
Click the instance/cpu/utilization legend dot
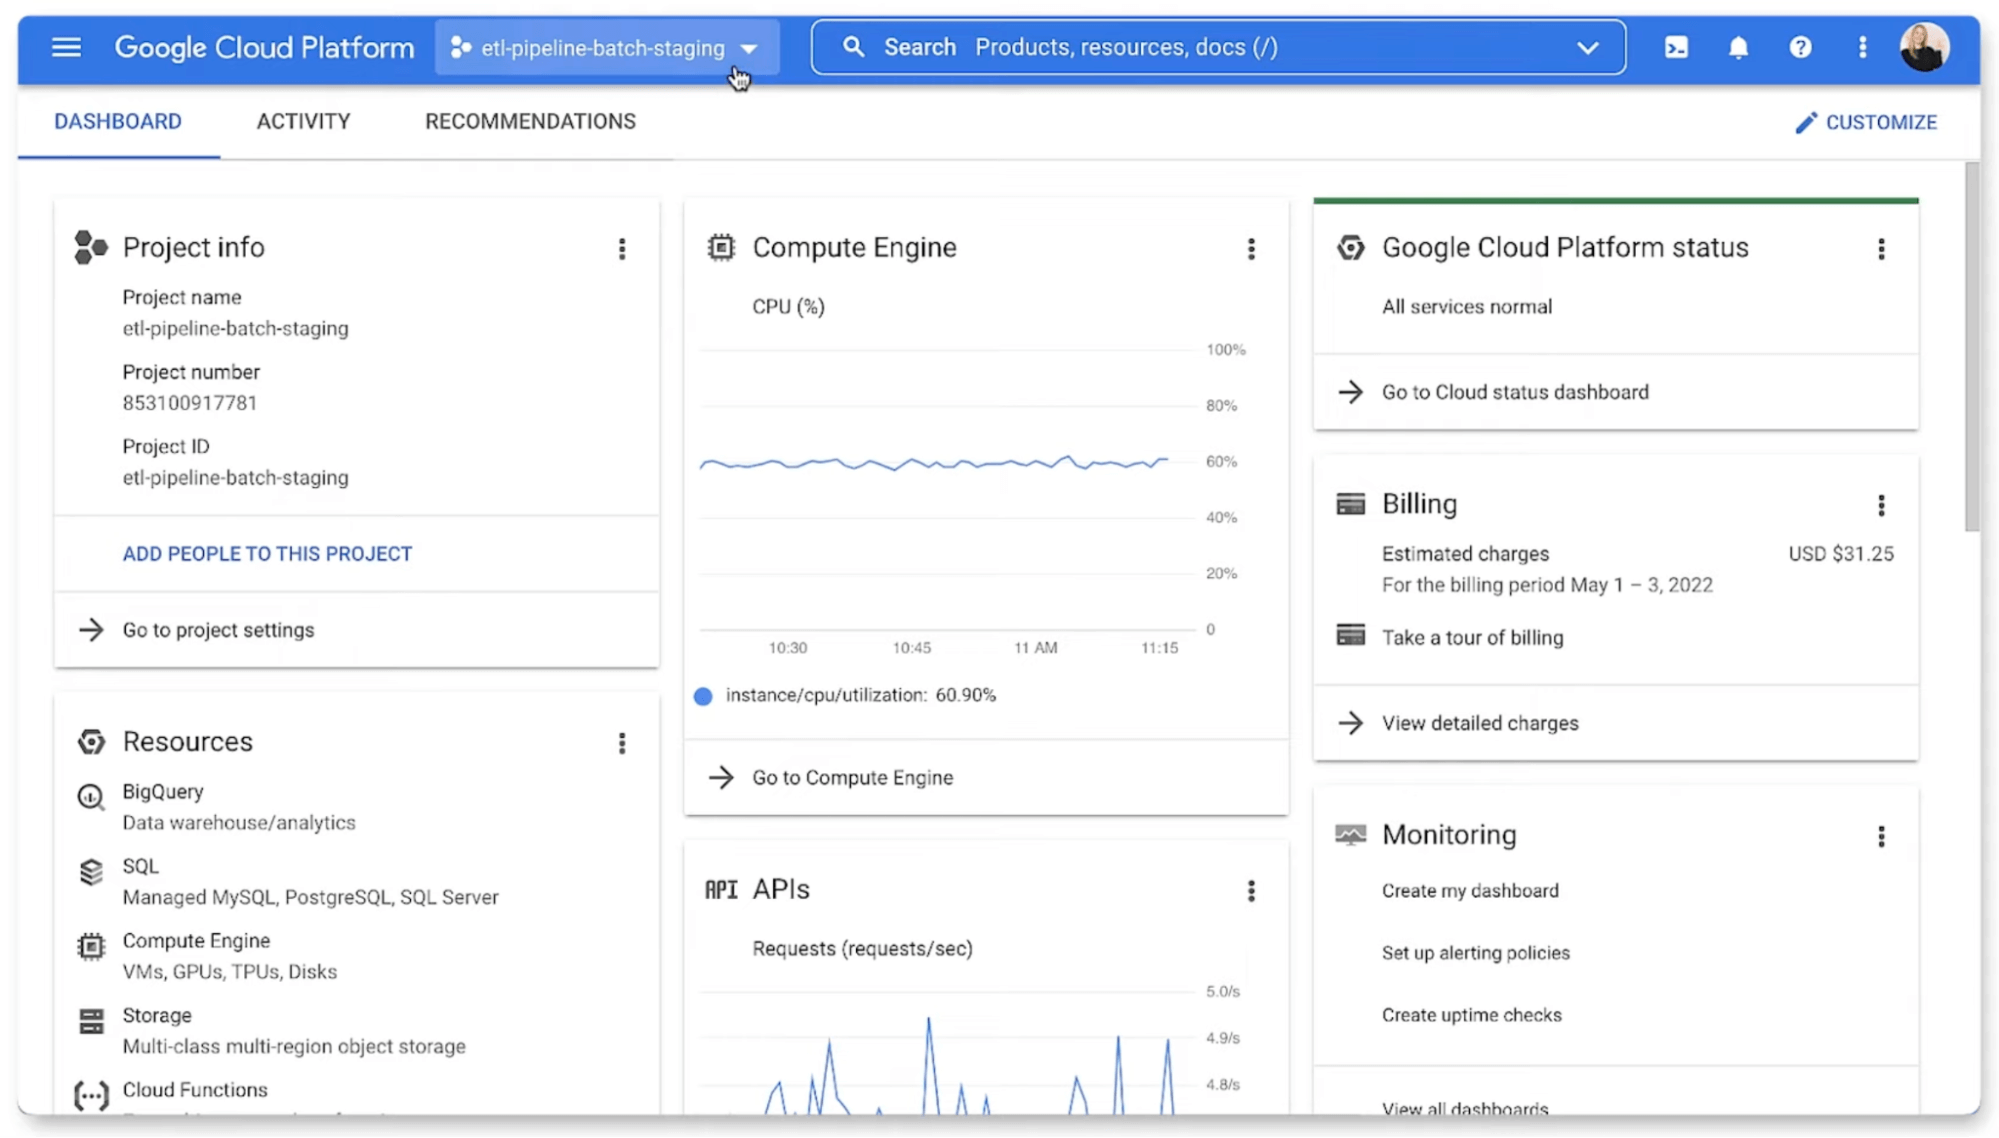pos(703,696)
